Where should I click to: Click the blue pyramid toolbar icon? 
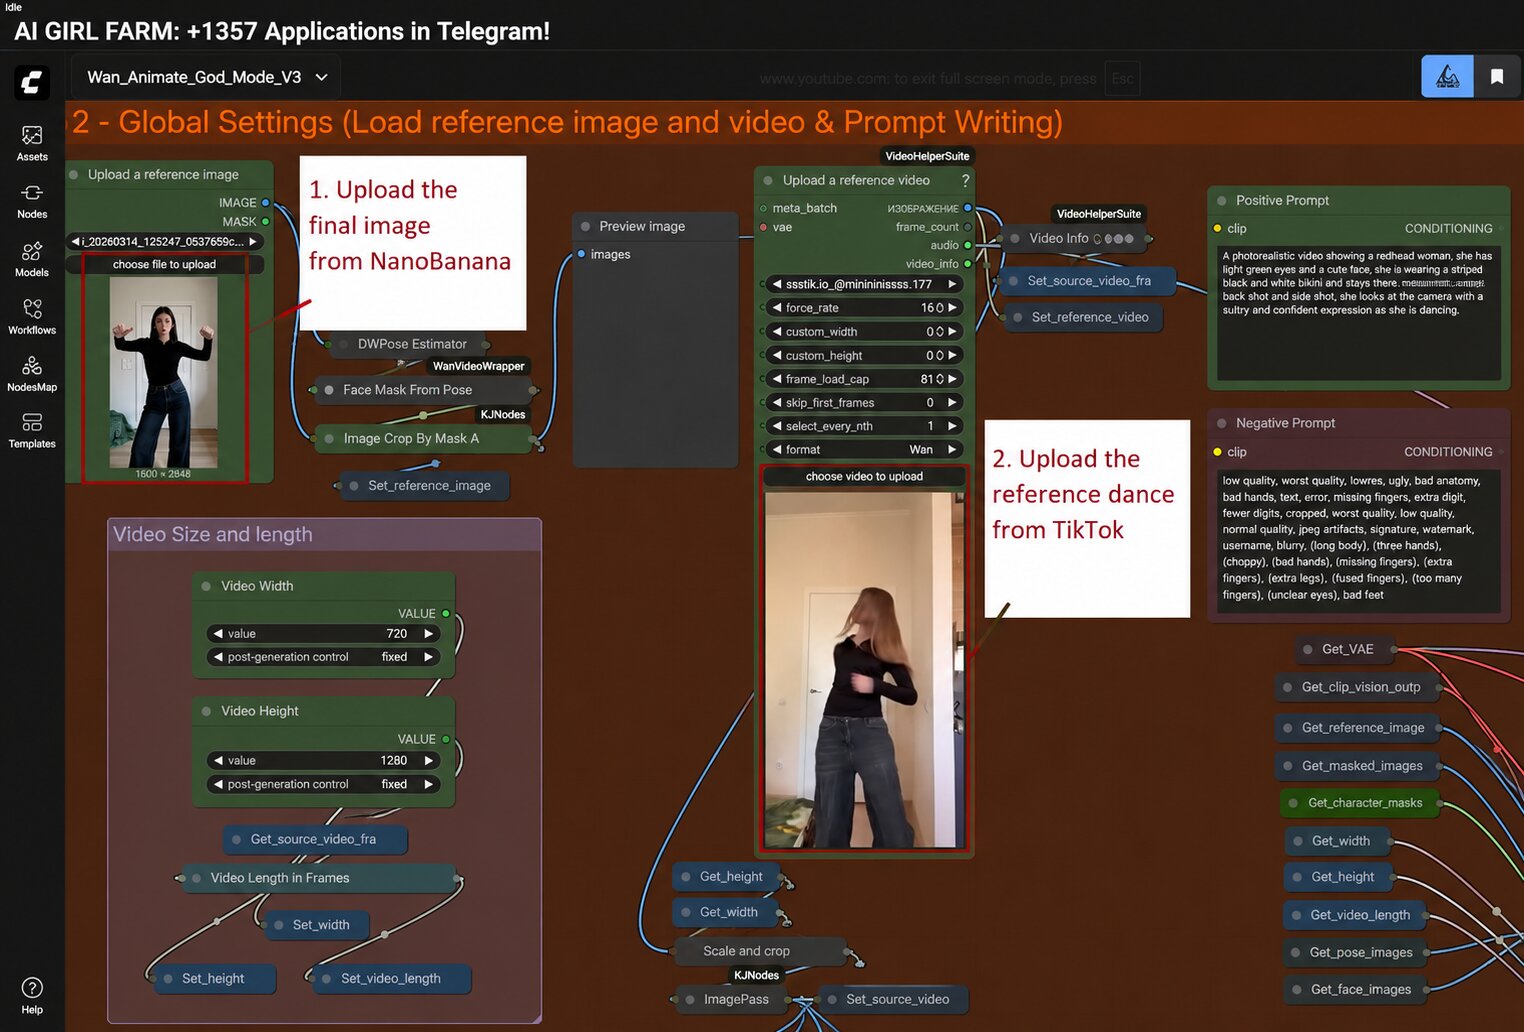click(1447, 76)
